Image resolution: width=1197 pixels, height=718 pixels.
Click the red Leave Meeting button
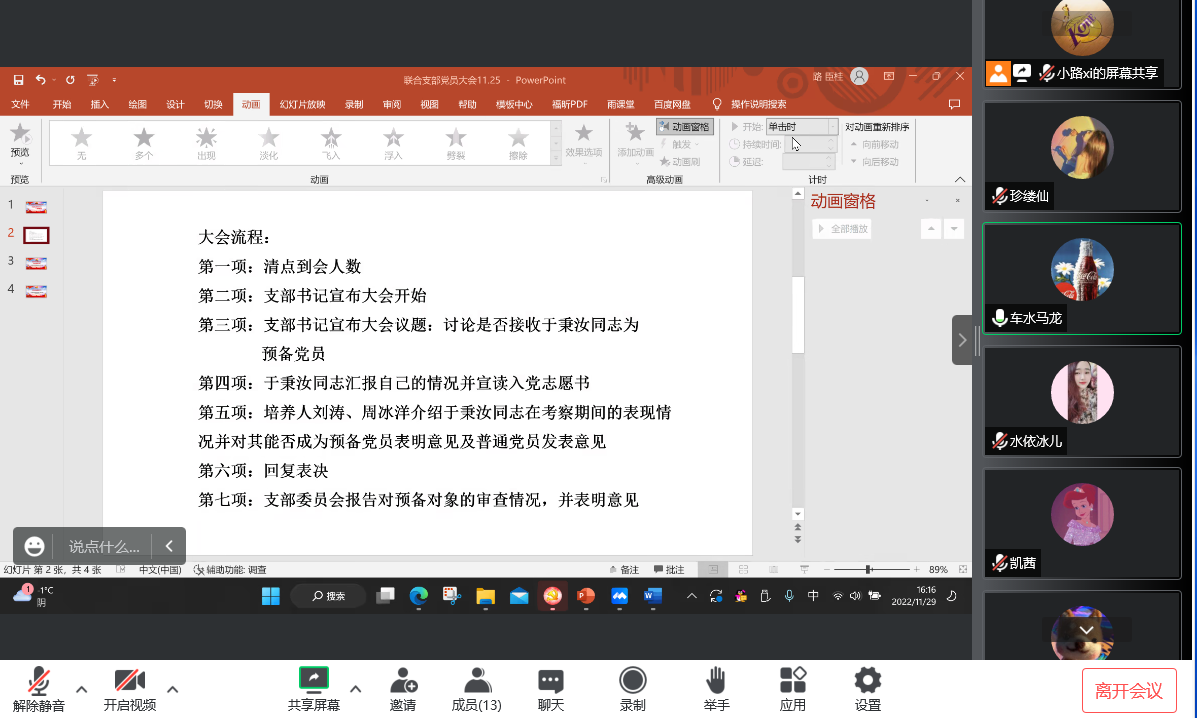1128,690
